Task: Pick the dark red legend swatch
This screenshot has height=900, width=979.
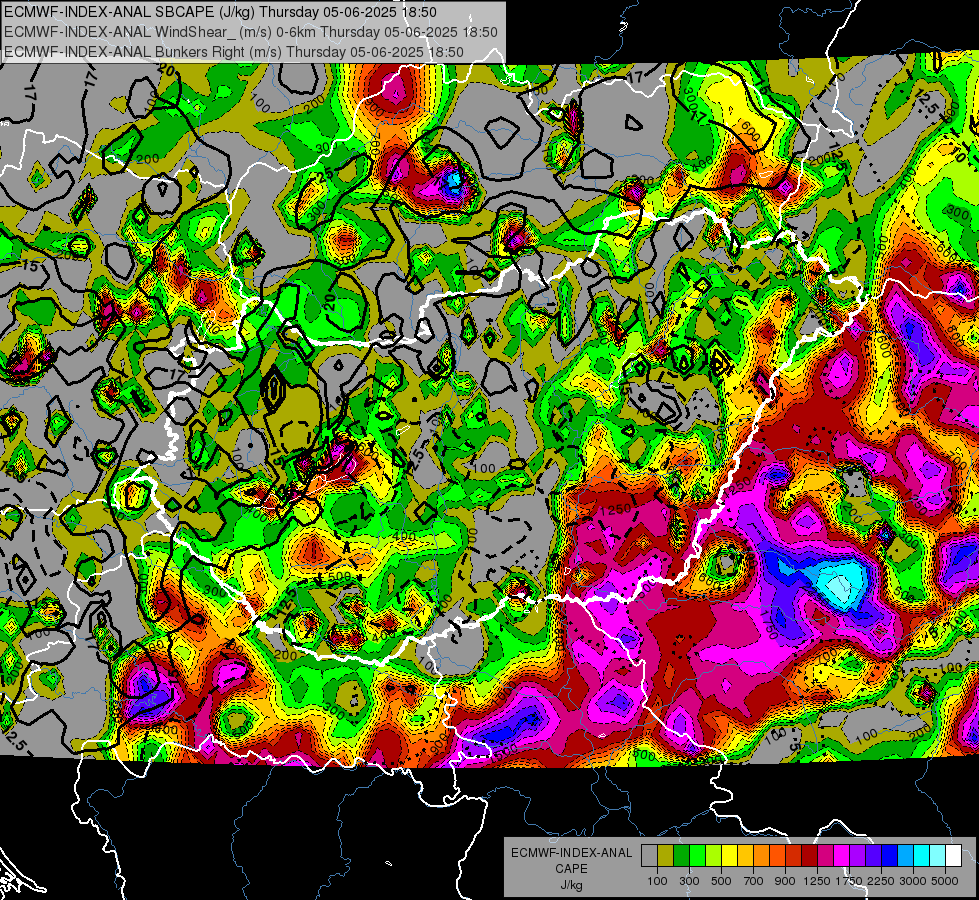Action: 809,855
